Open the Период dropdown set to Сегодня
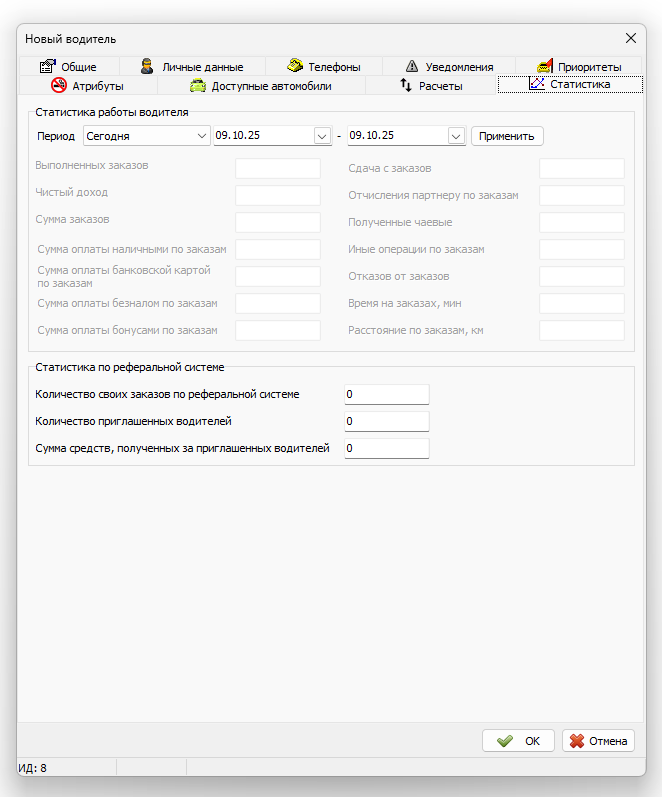Viewport: 662px width, 797px height. [146, 135]
